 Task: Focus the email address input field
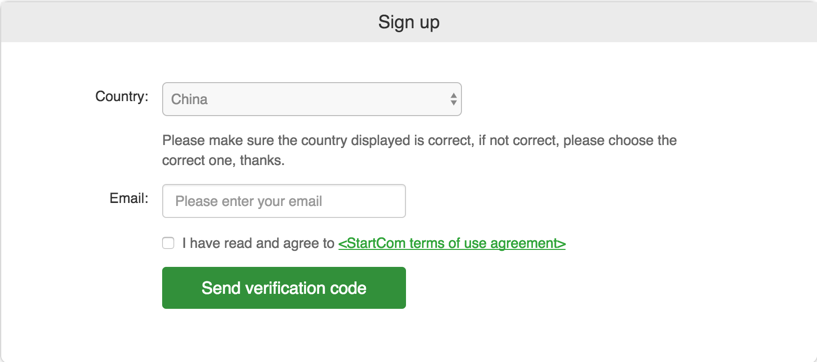click(x=284, y=201)
